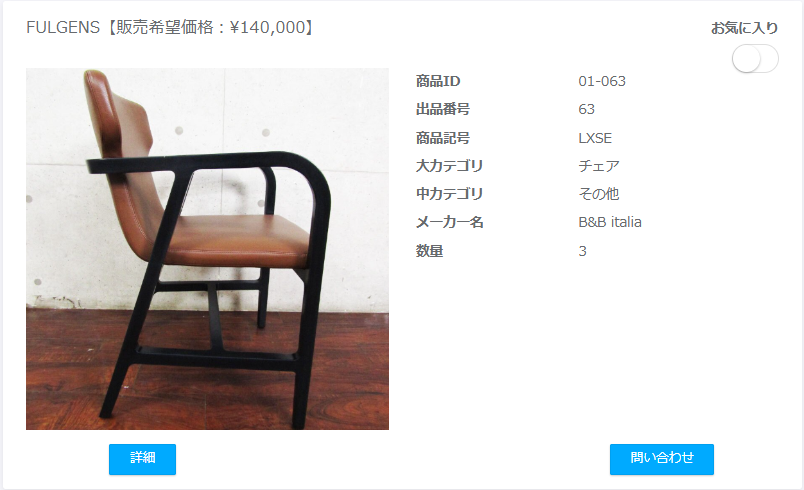The image size is (804, 490).
Task: Click the maker name B&B italia
Action: [x=610, y=222]
